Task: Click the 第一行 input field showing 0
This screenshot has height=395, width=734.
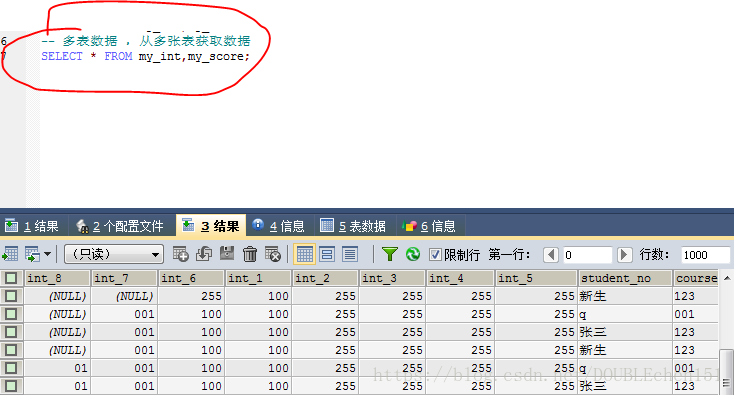Action: tap(587, 255)
